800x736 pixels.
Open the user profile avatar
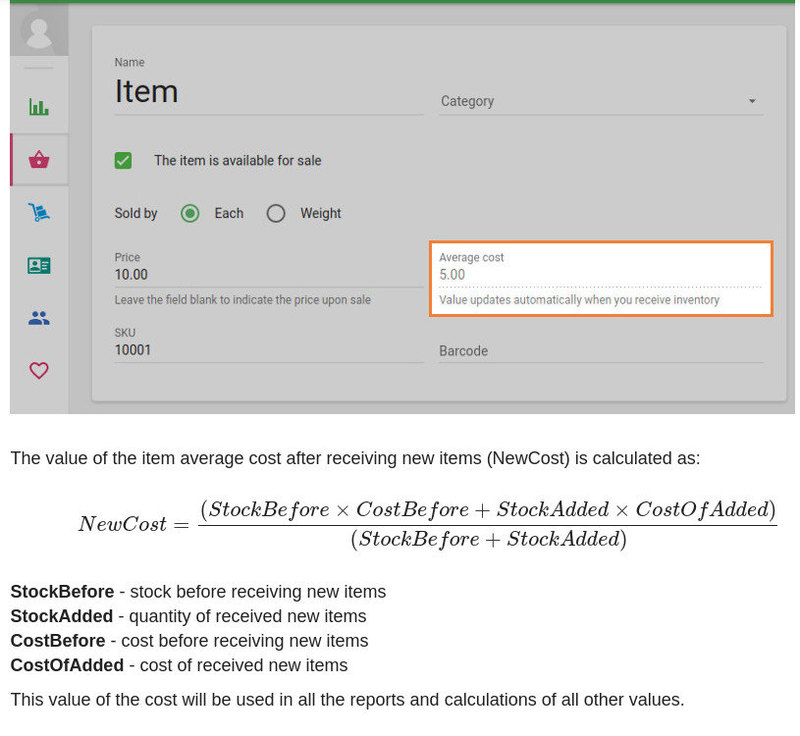click(x=39, y=31)
